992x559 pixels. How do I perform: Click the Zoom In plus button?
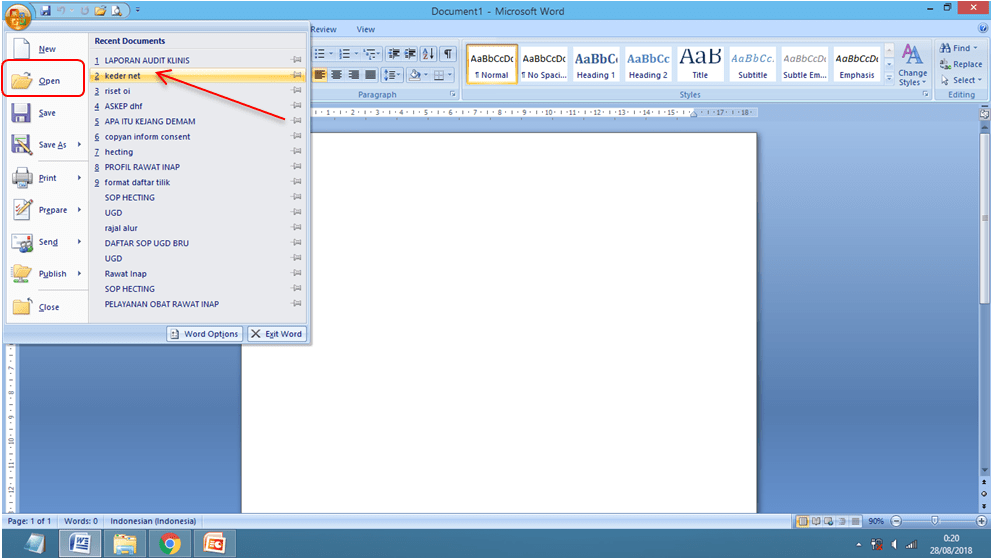[x=981, y=522]
